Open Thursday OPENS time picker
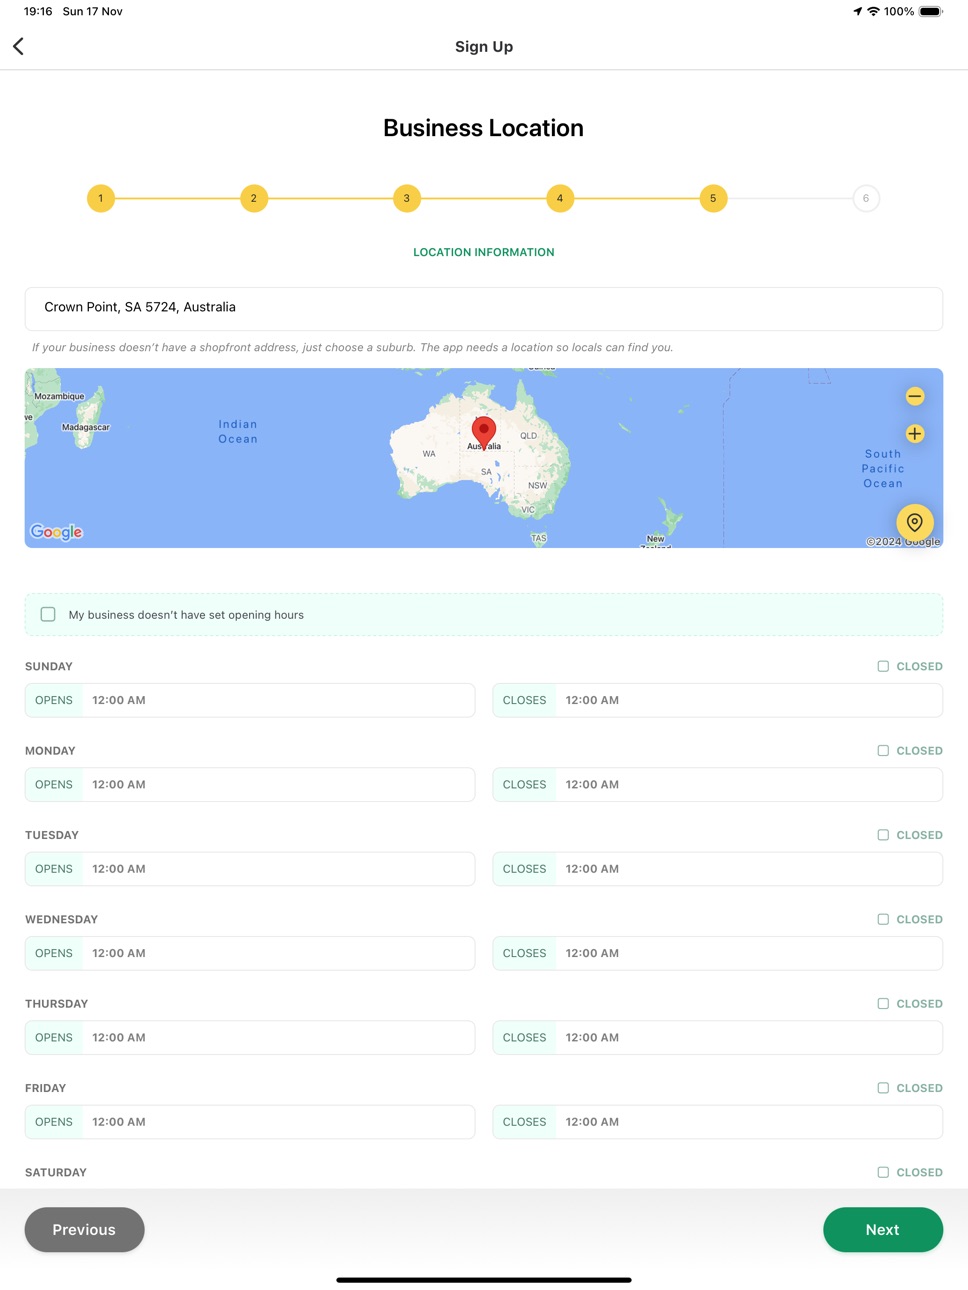 click(250, 1037)
